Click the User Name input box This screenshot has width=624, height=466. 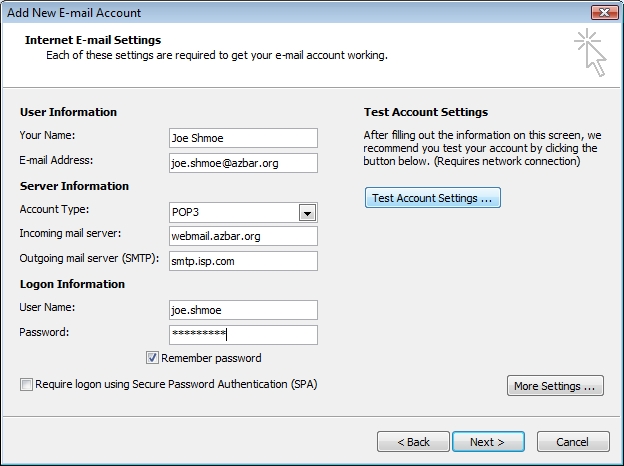click(243, 310)
